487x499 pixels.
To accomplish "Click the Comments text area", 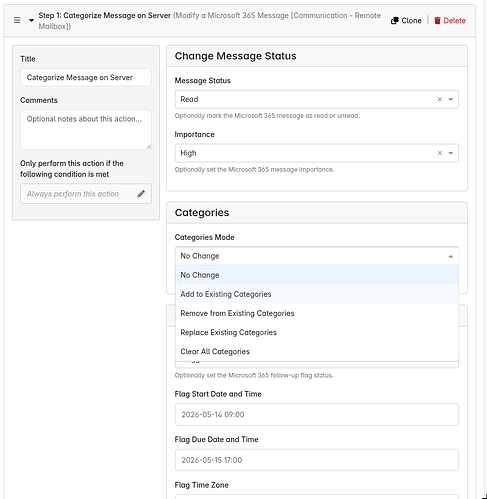I will (x=86, y=129).
